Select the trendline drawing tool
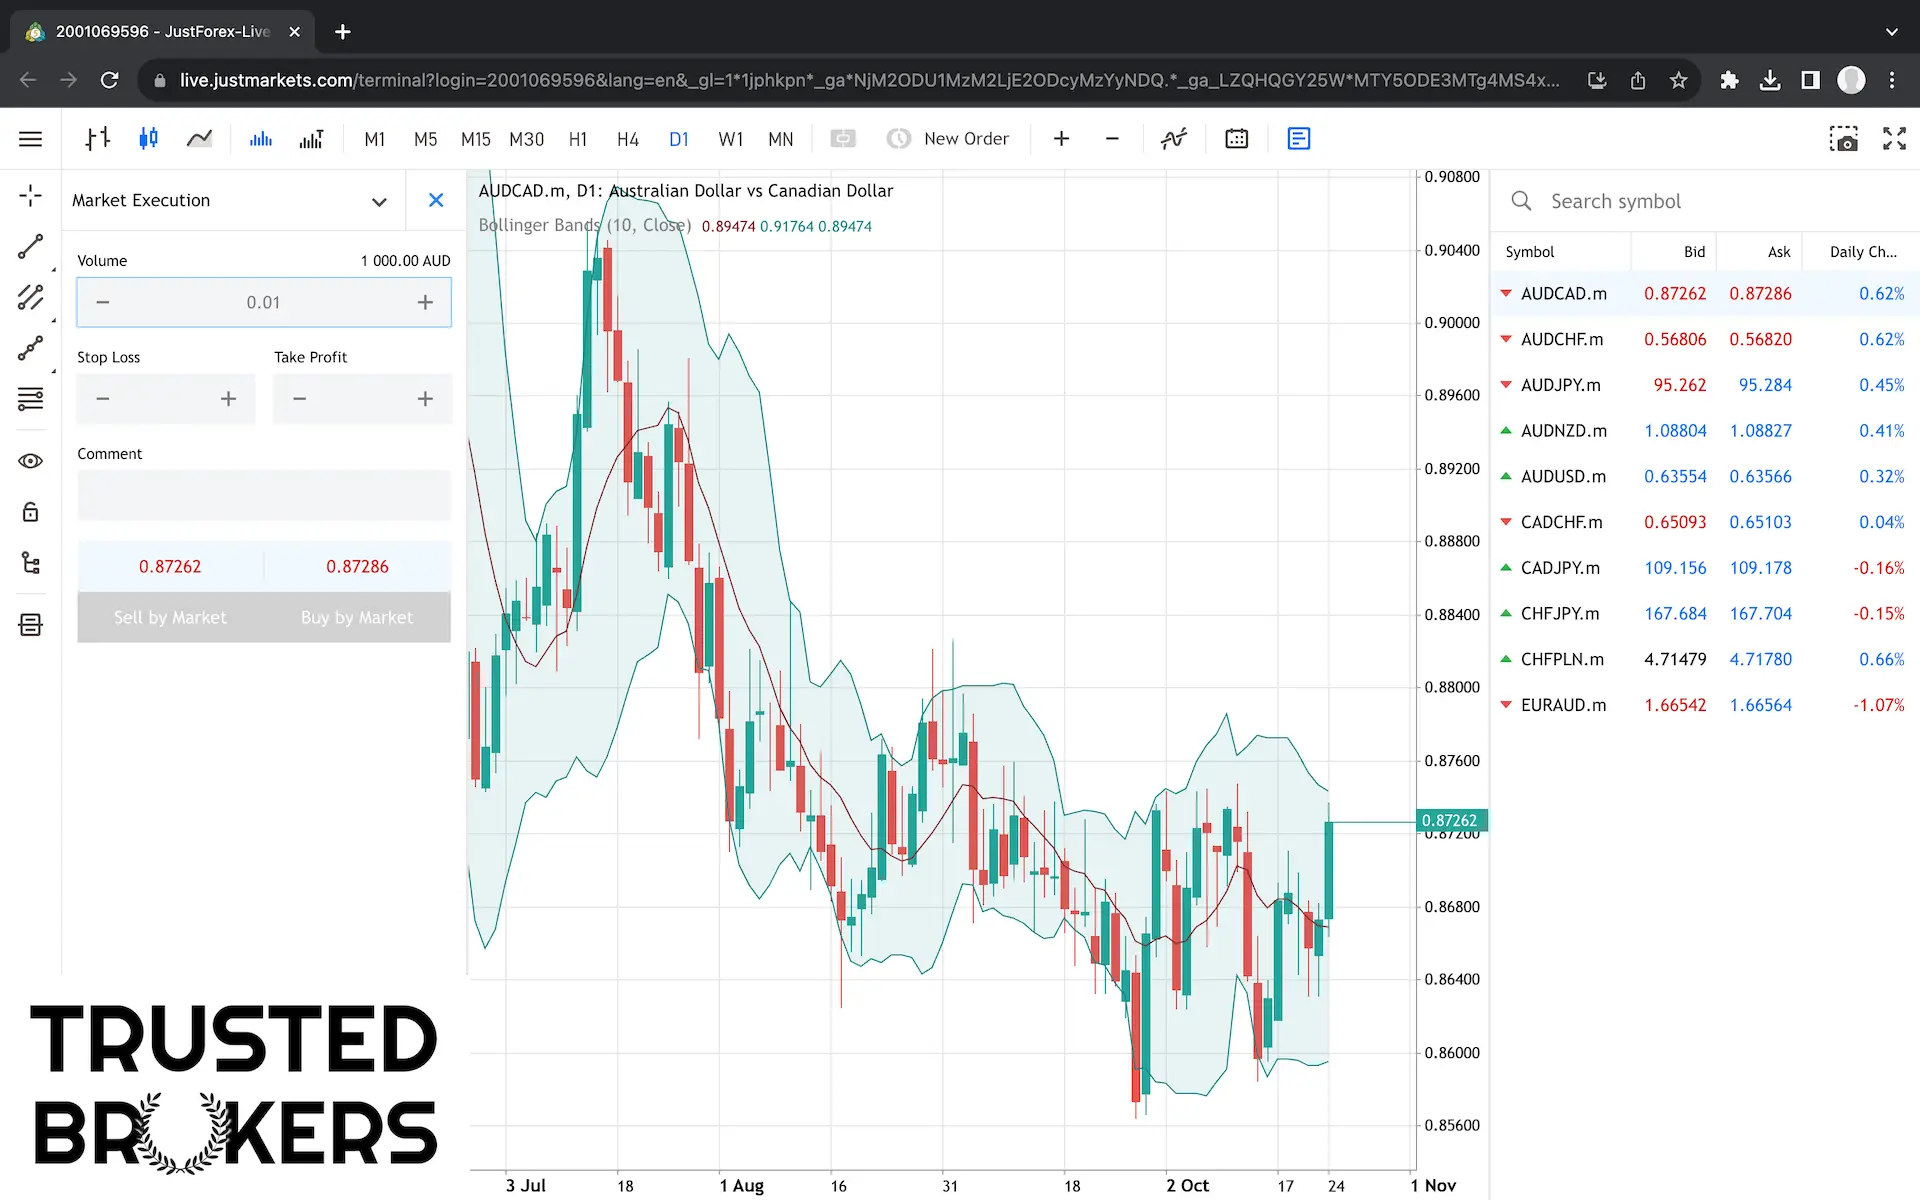1920x1200 pixels. 30,247
